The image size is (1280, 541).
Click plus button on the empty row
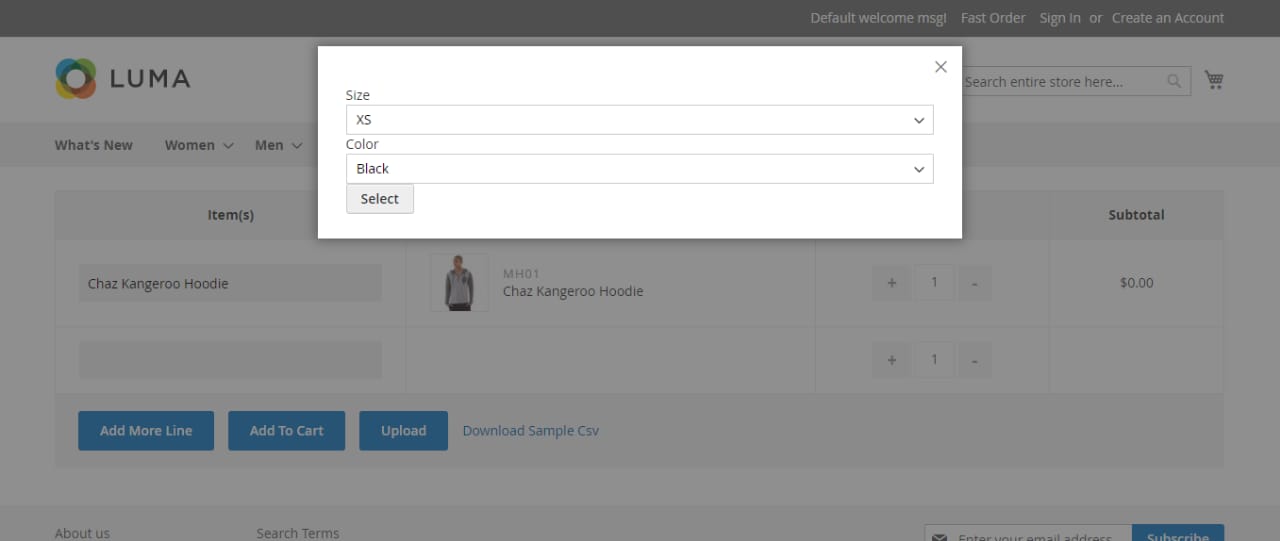(x=891, y=360)
